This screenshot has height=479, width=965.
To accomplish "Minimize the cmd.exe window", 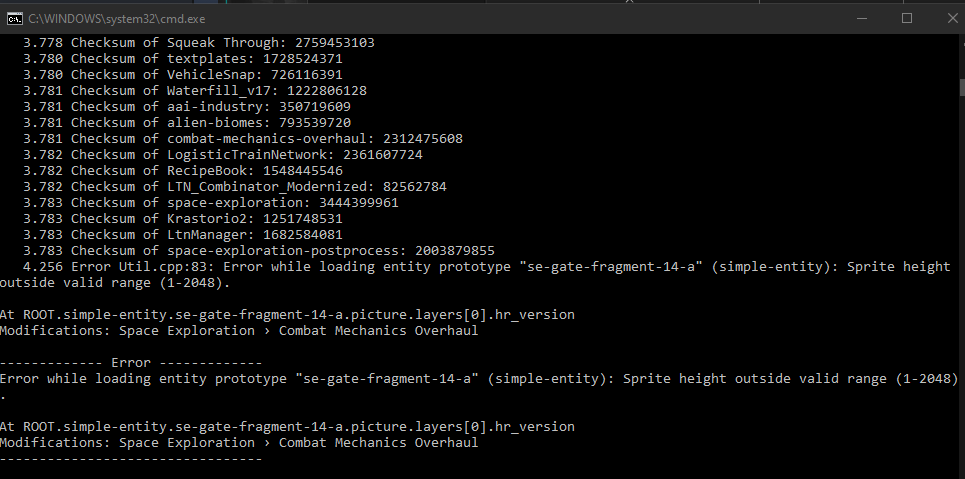I will 862,18.
